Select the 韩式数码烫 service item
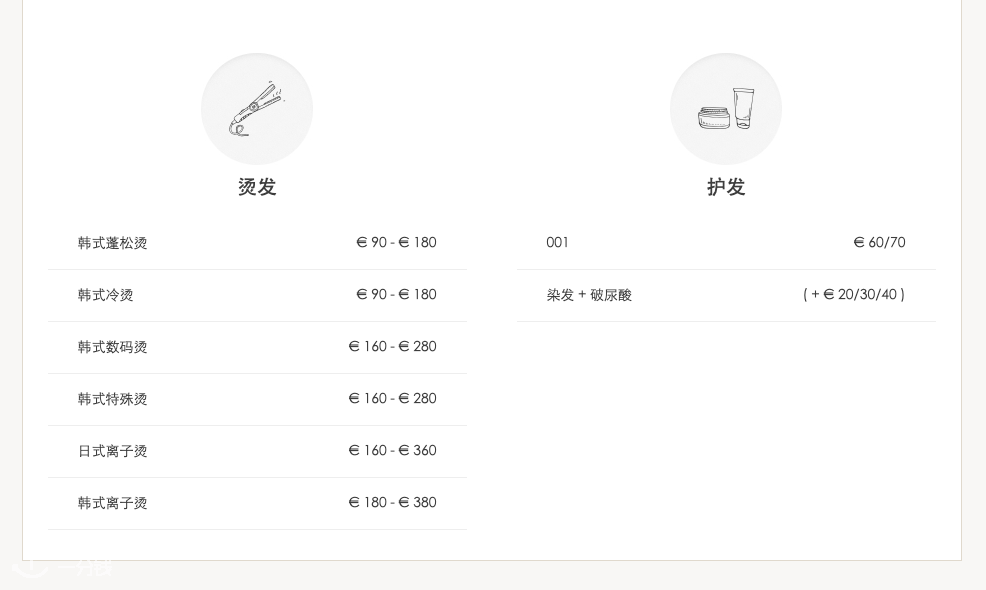This screenshot has height=590, width=986. [257, 347]
